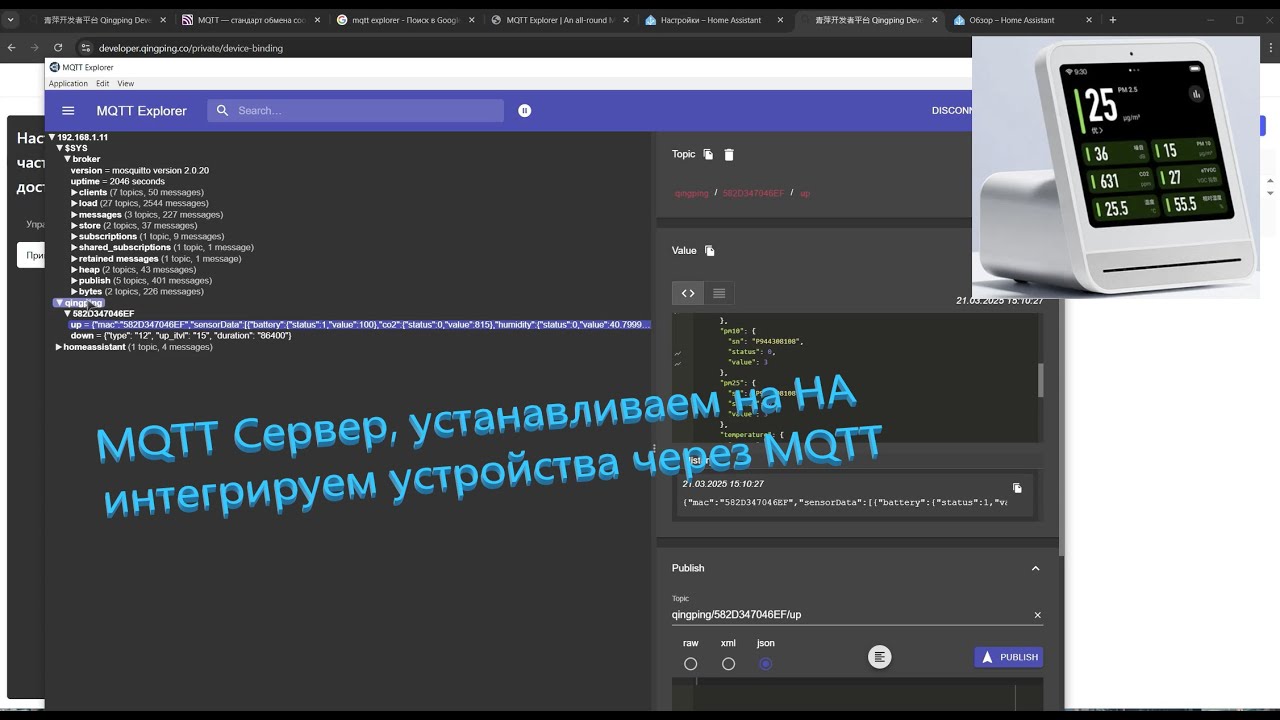Expand the heap topic node

(x=74, y=270)
